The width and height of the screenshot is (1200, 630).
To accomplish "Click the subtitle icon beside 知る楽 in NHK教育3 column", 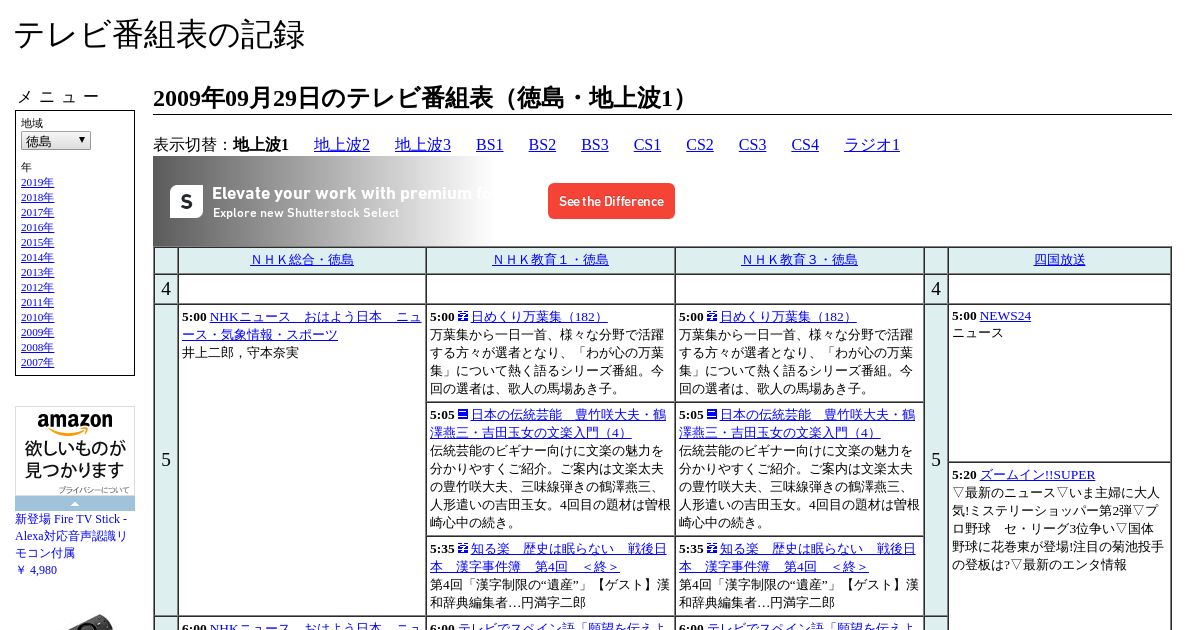I will point(712,549).
